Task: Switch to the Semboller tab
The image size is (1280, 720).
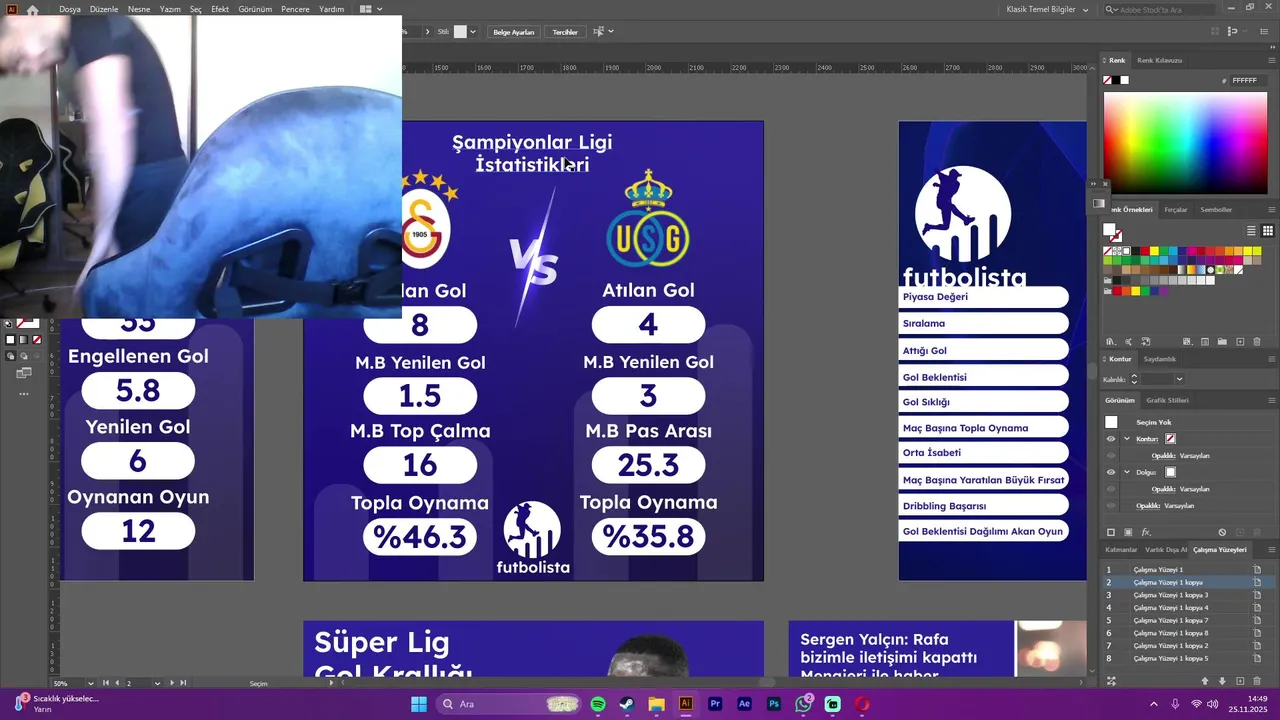Action: (x=1216, y=210)
